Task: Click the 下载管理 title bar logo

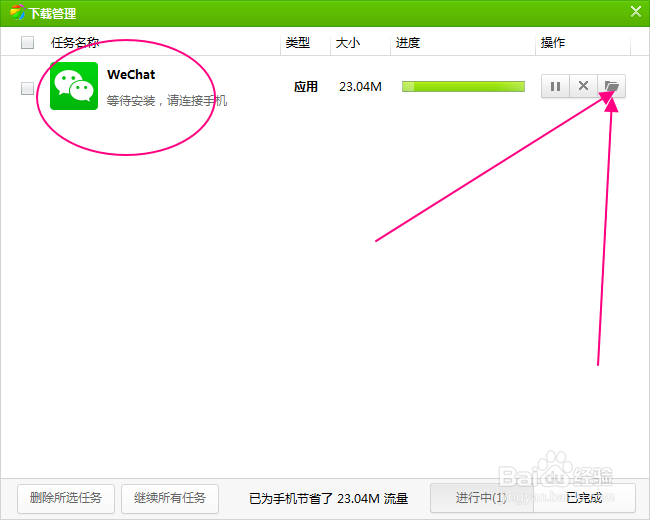Action: point(17,12)
